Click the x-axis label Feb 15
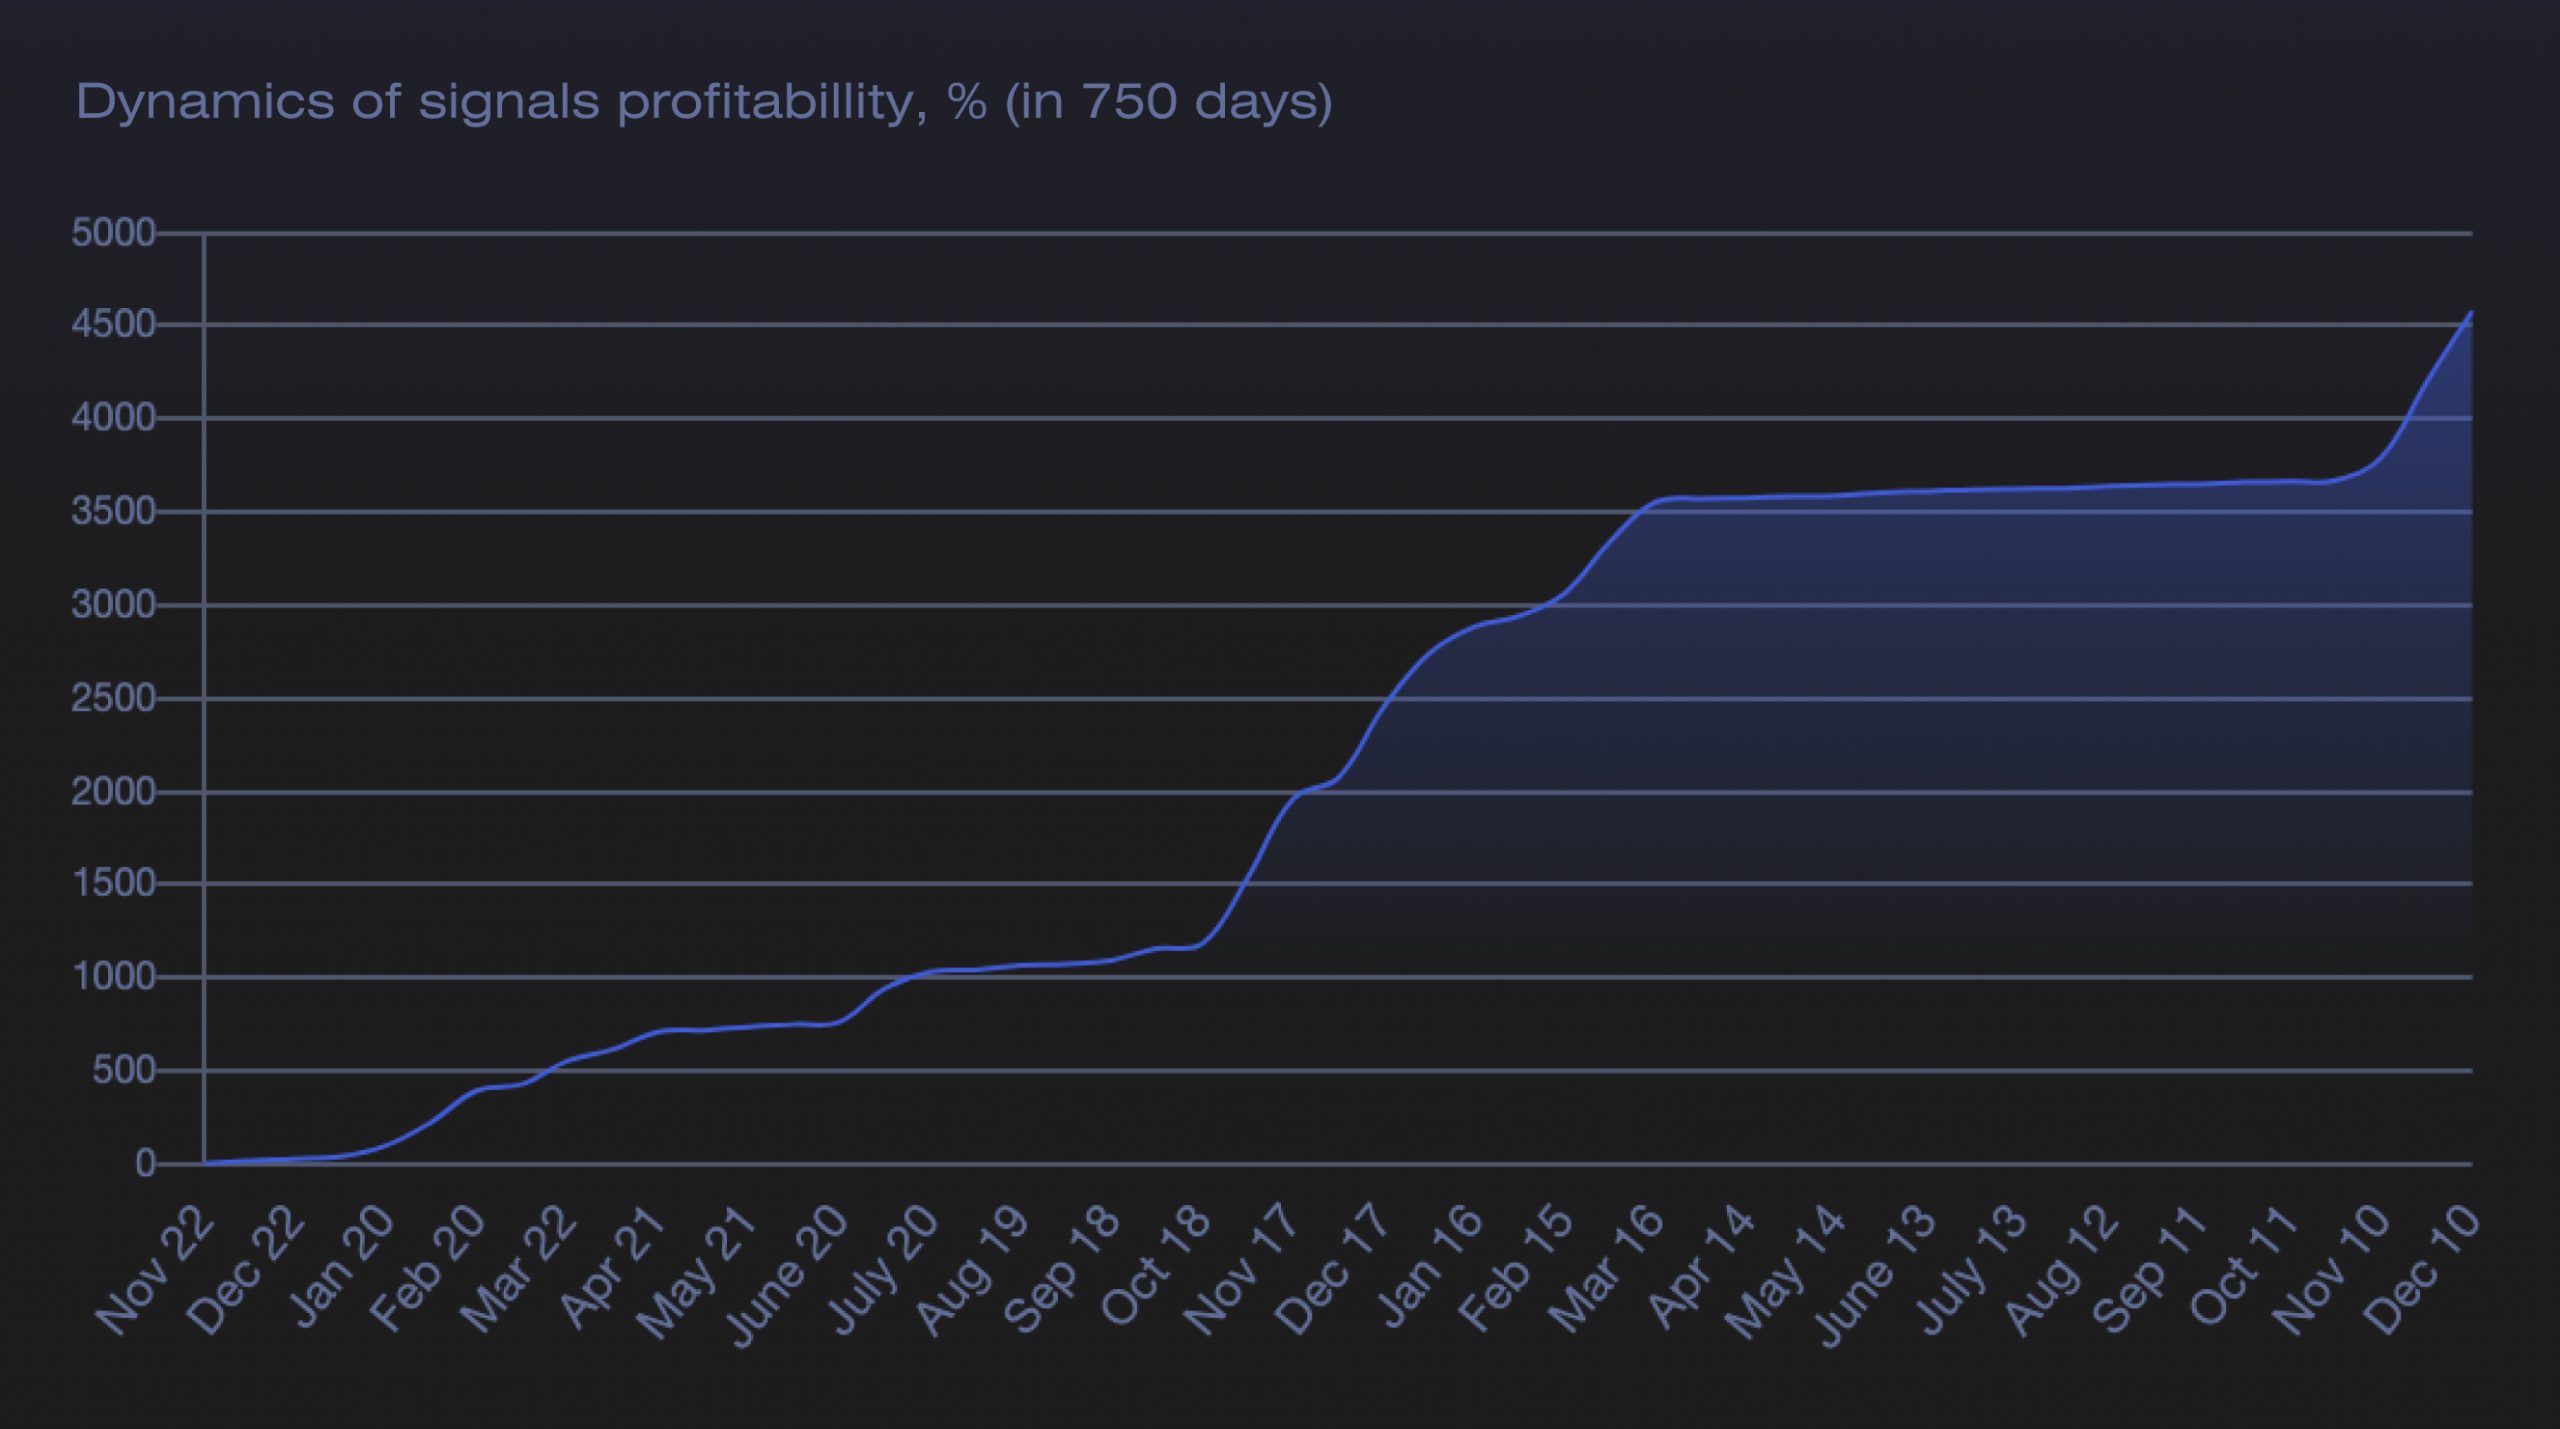Screen dimensions: 2560x1429 tap(1515, 1268)
